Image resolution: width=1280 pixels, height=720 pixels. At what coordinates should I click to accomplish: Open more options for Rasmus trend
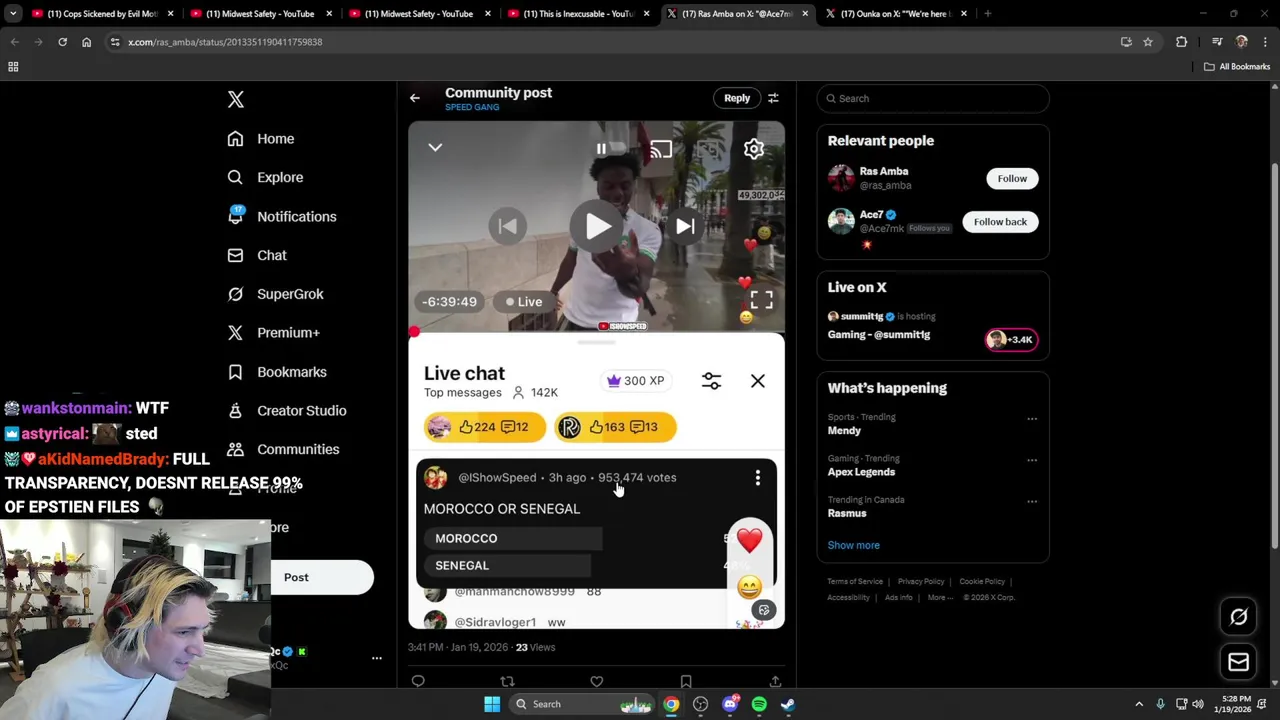click(x=1032, y=501)
